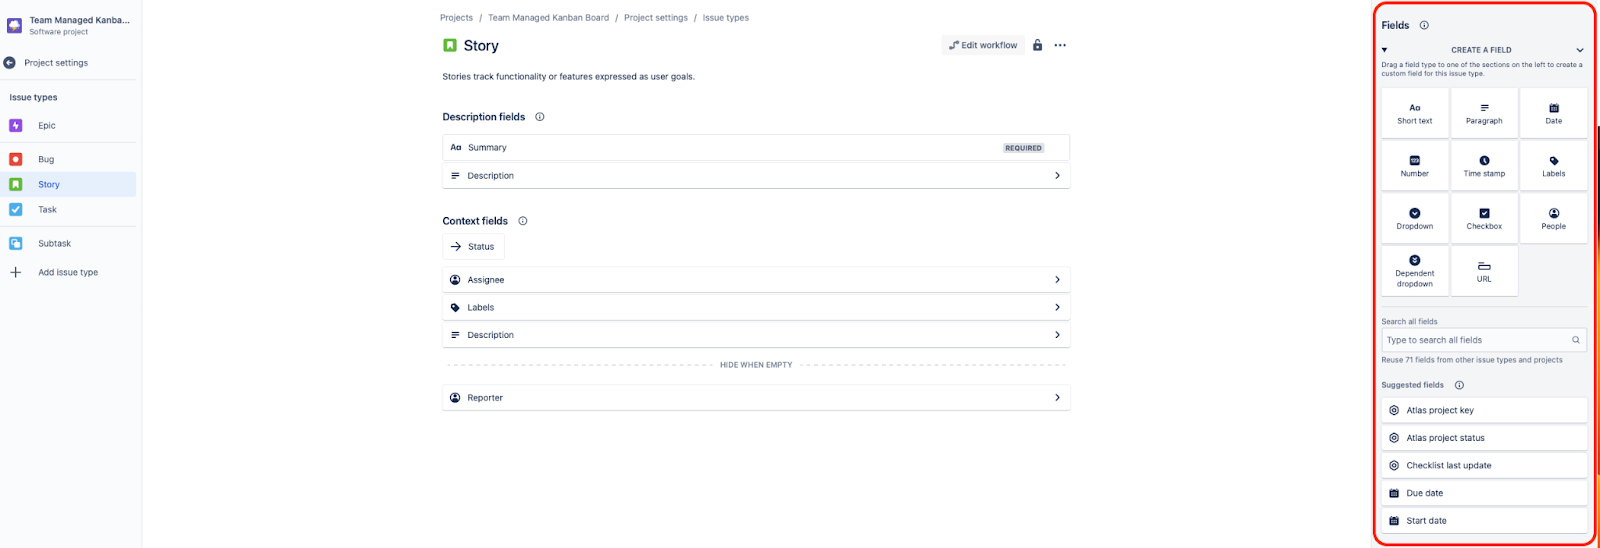Viewport: 1600px width, 548px height.
Task: Click the Story title heading text
Action: (481, 46)
